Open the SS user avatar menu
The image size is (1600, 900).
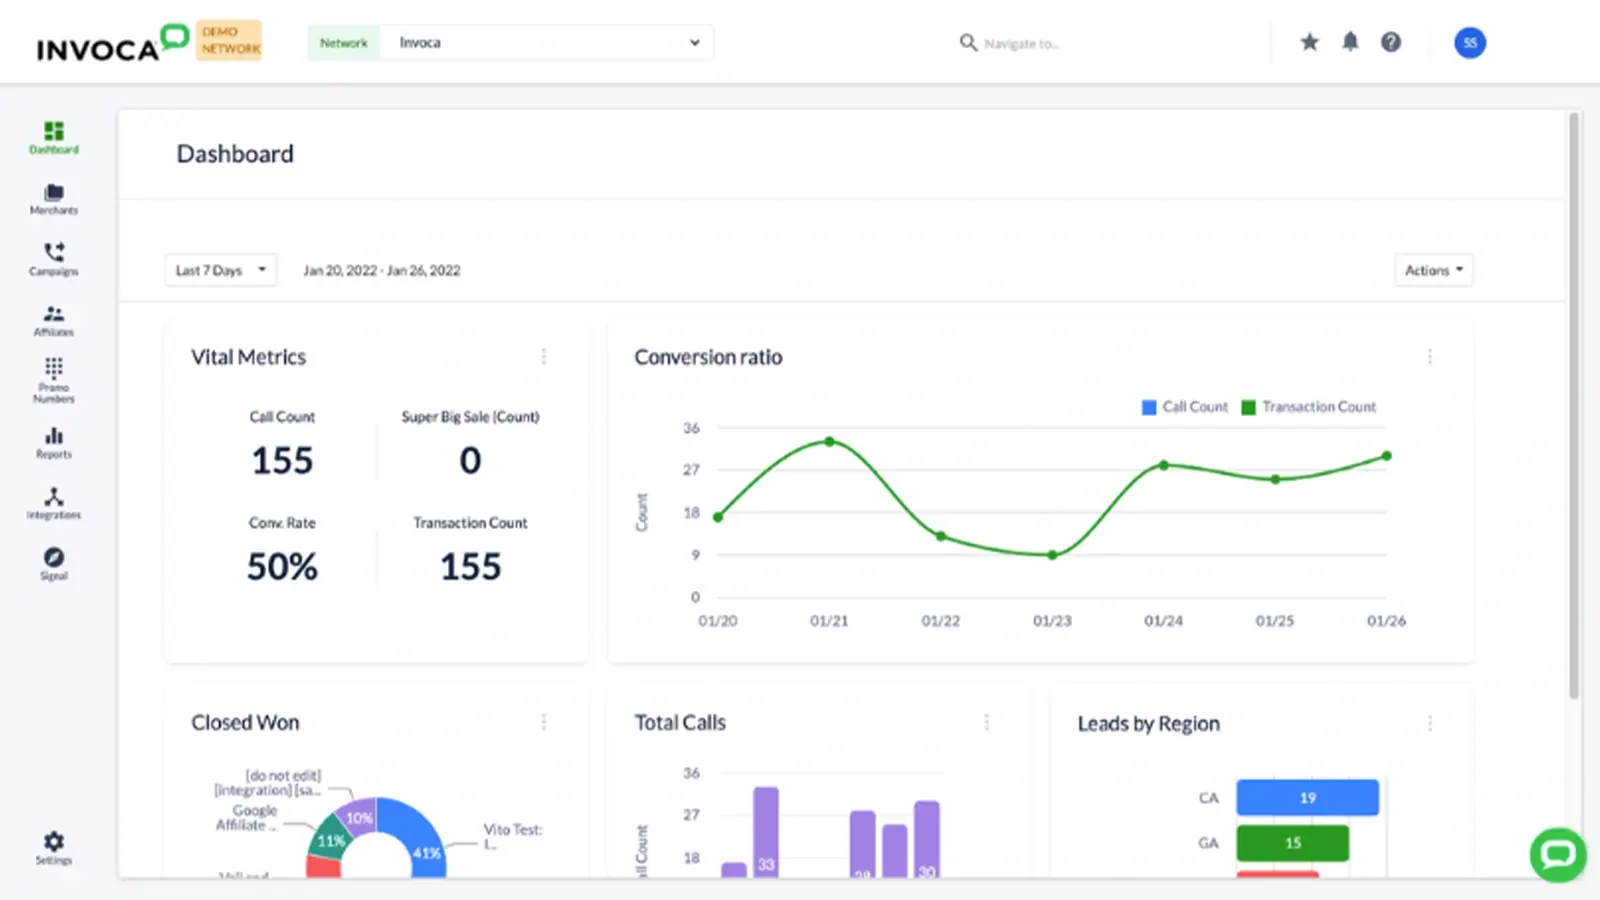pyautogui.click(x=1470, y=42)
